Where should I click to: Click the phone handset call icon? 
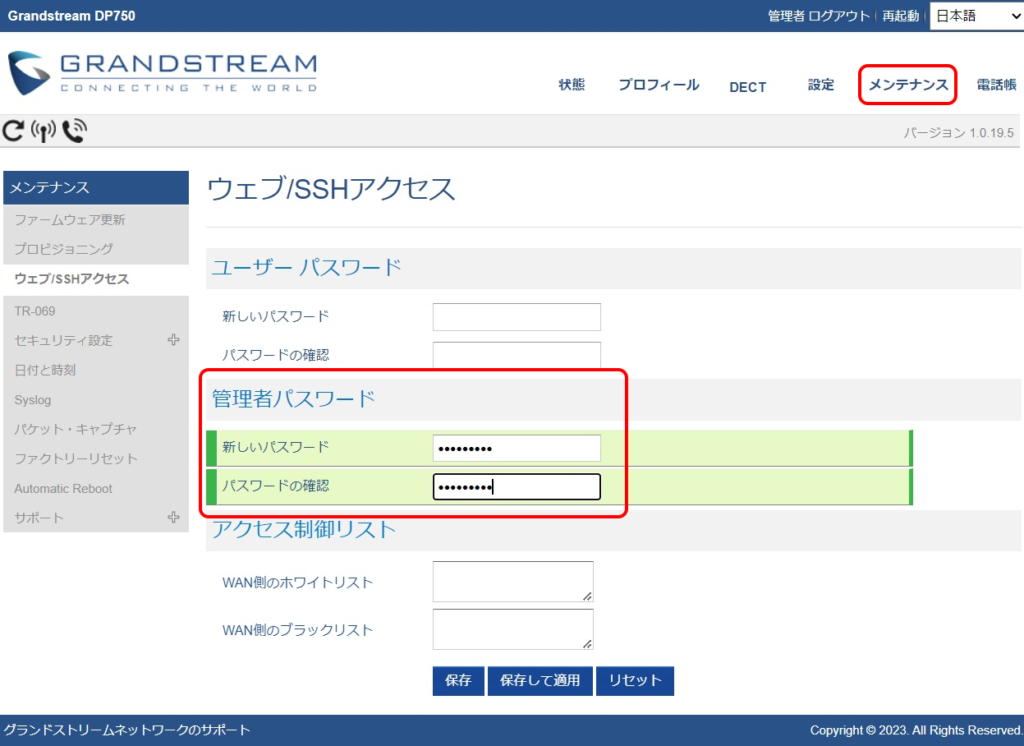pyautogui.click(x=74, y=130)
